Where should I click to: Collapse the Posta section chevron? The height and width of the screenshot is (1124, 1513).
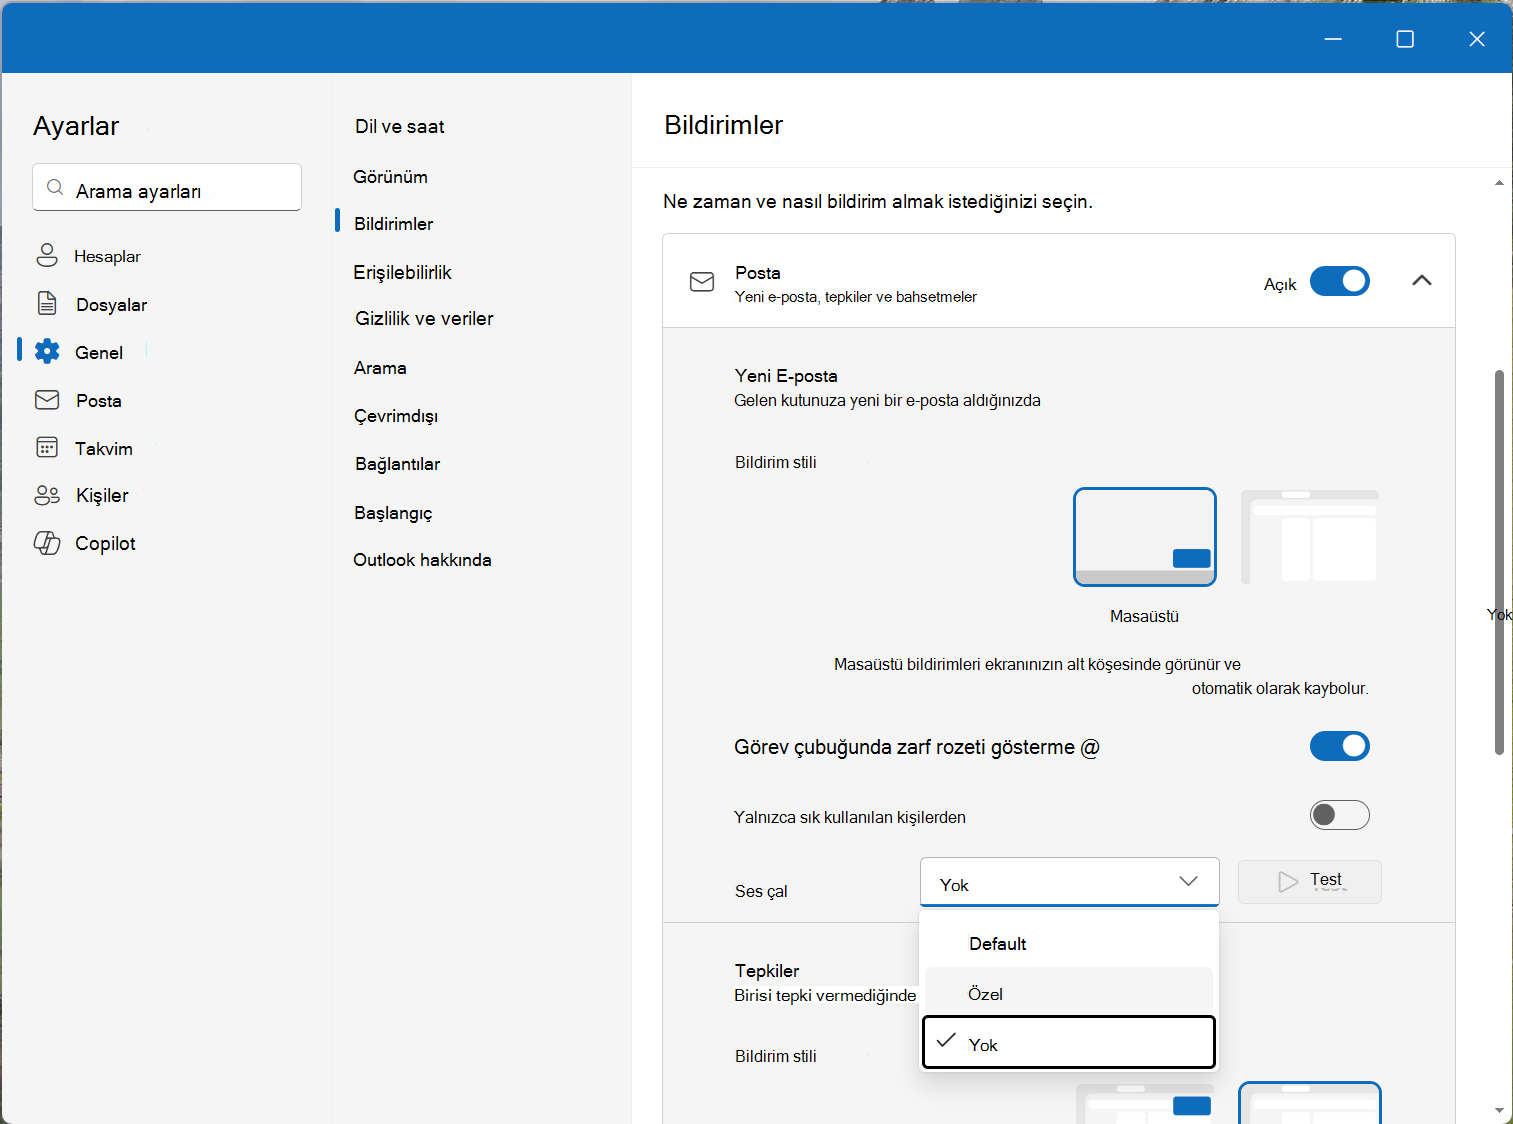pyautogui.click(x=1422, y=281)
